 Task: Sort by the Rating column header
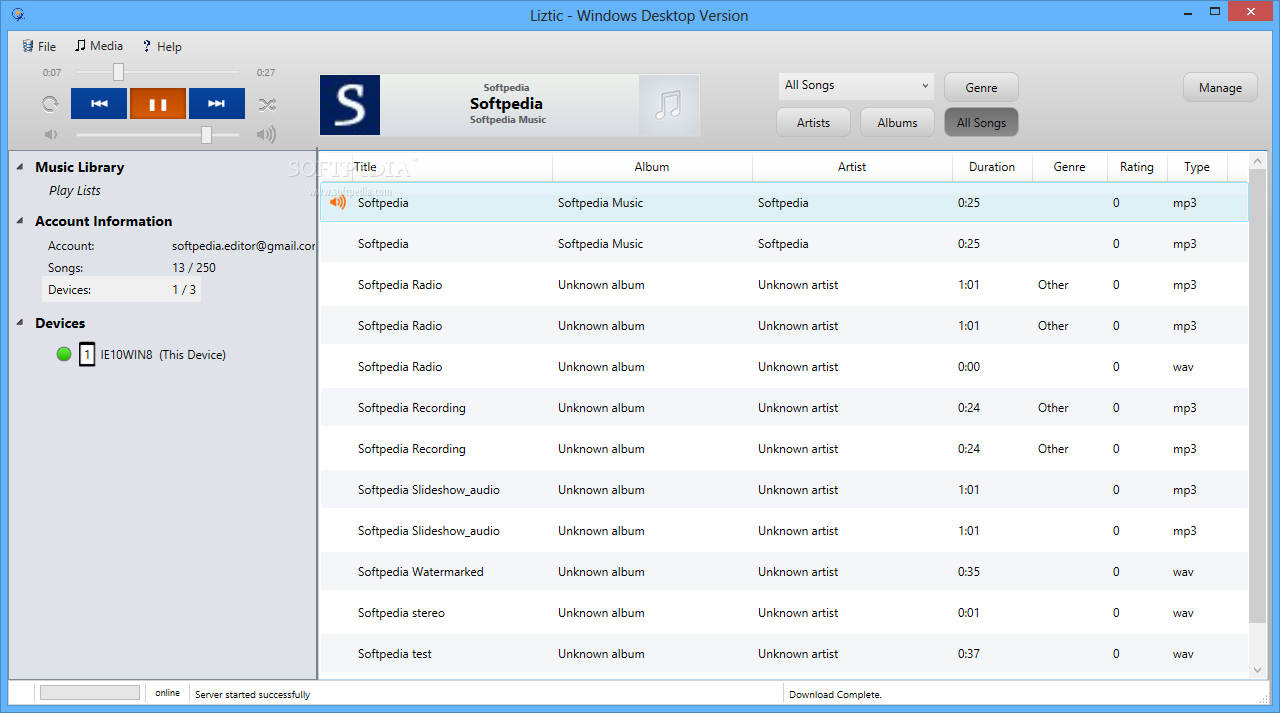point(1137,167)
